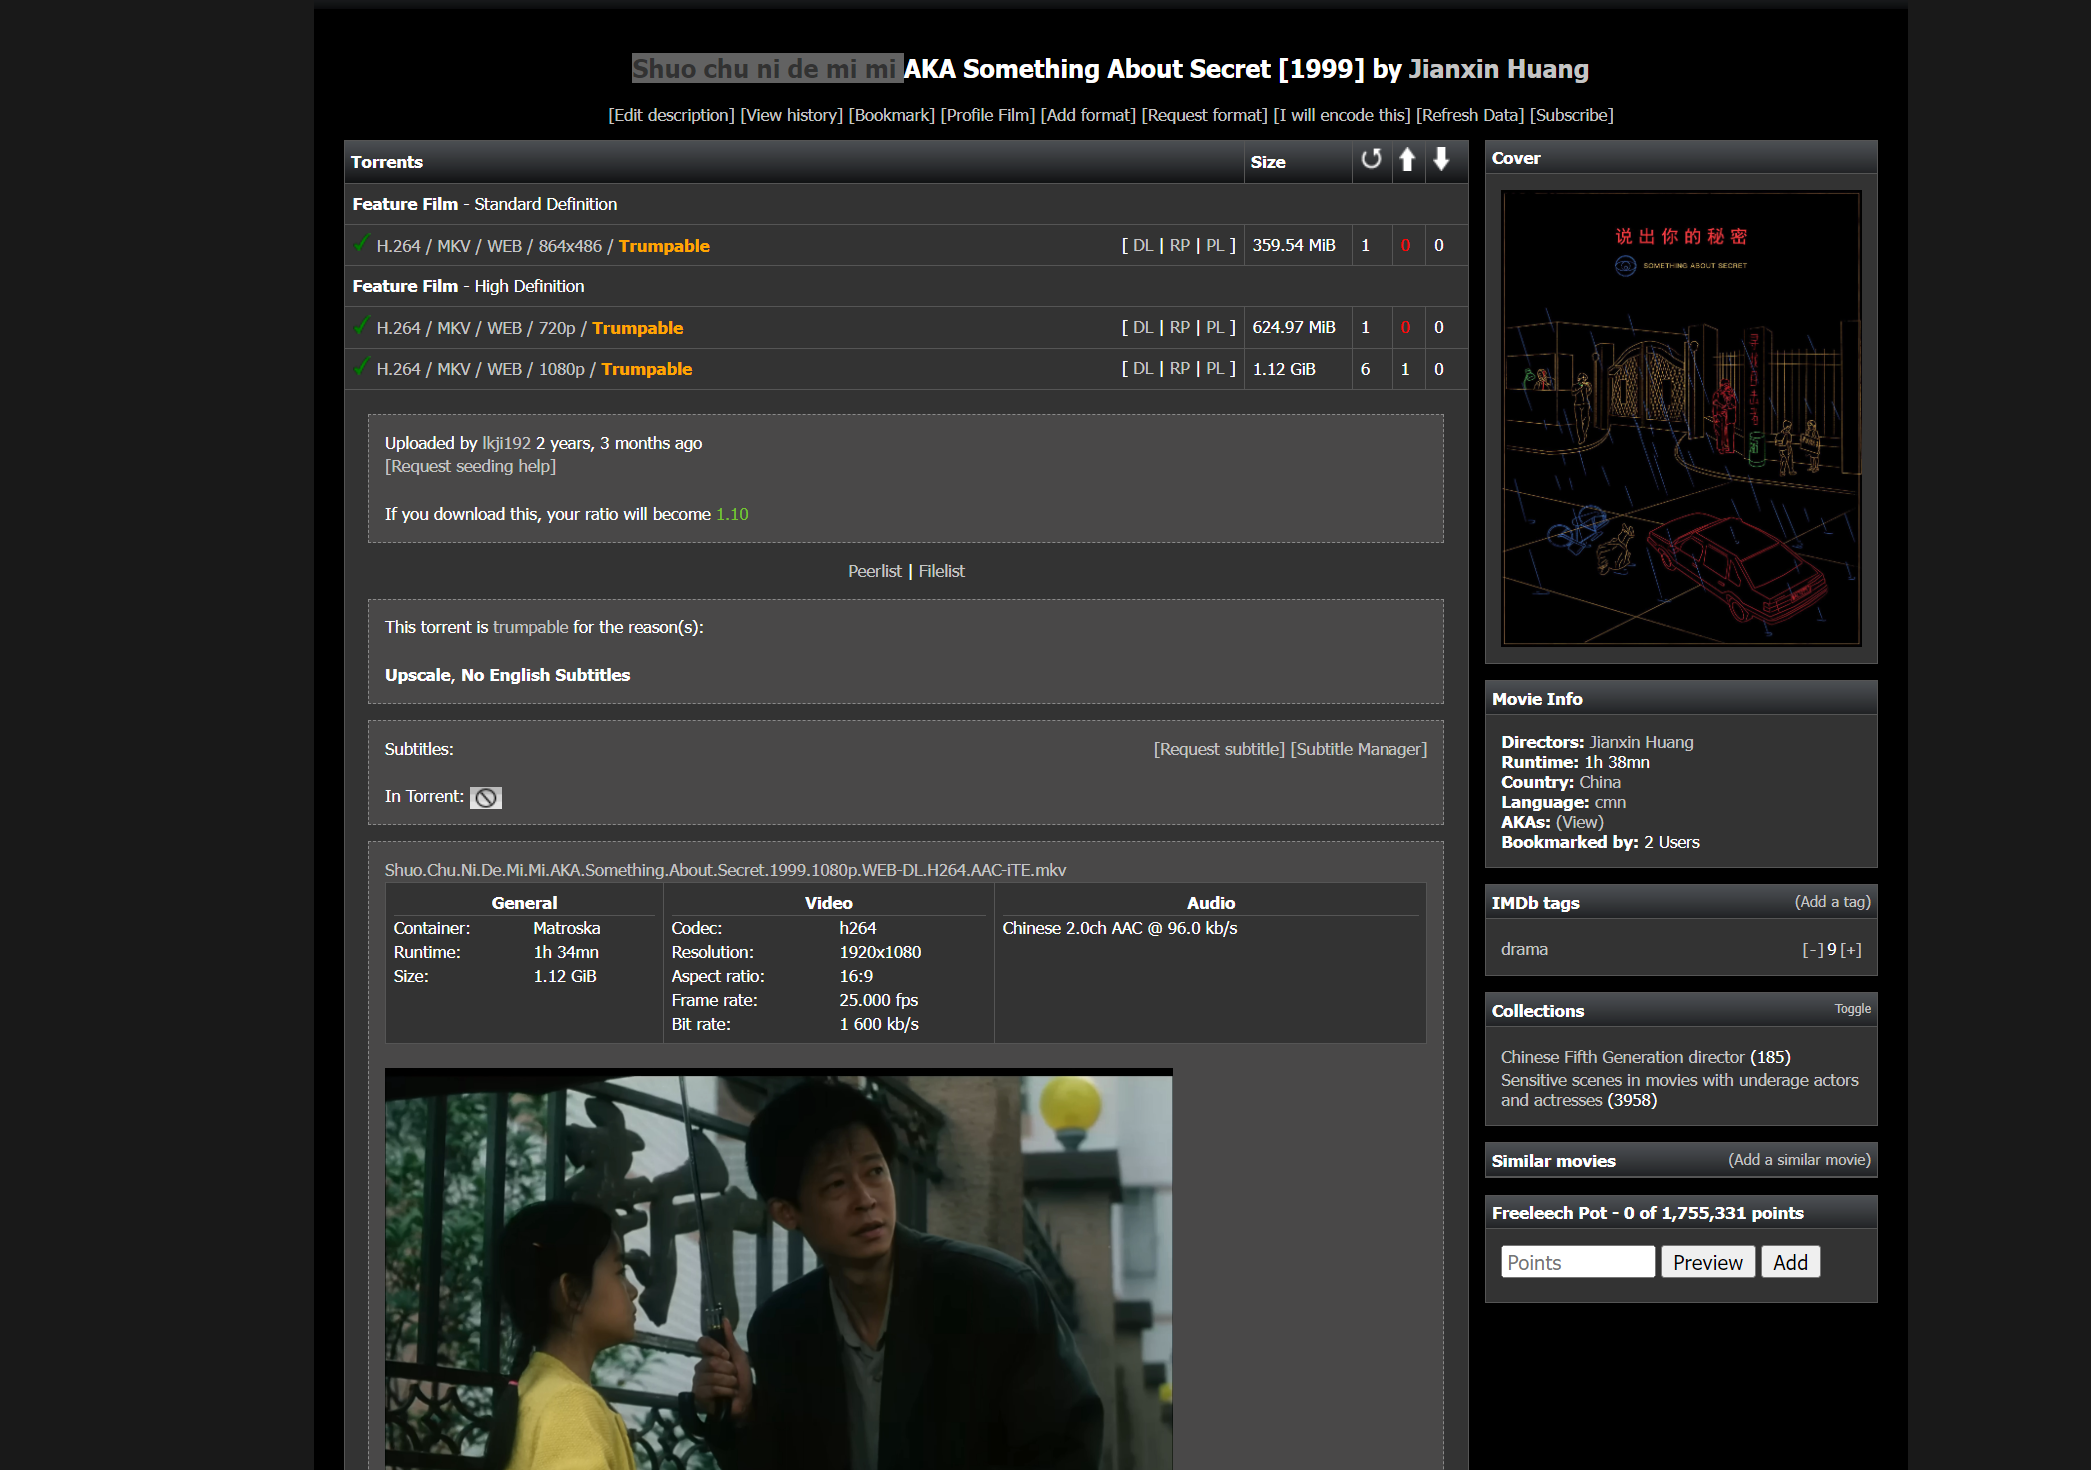This screenshot has width=2091, height=1470.
Task: Download the 1080p torrent via DL link
Action: tap(1142, 368)
